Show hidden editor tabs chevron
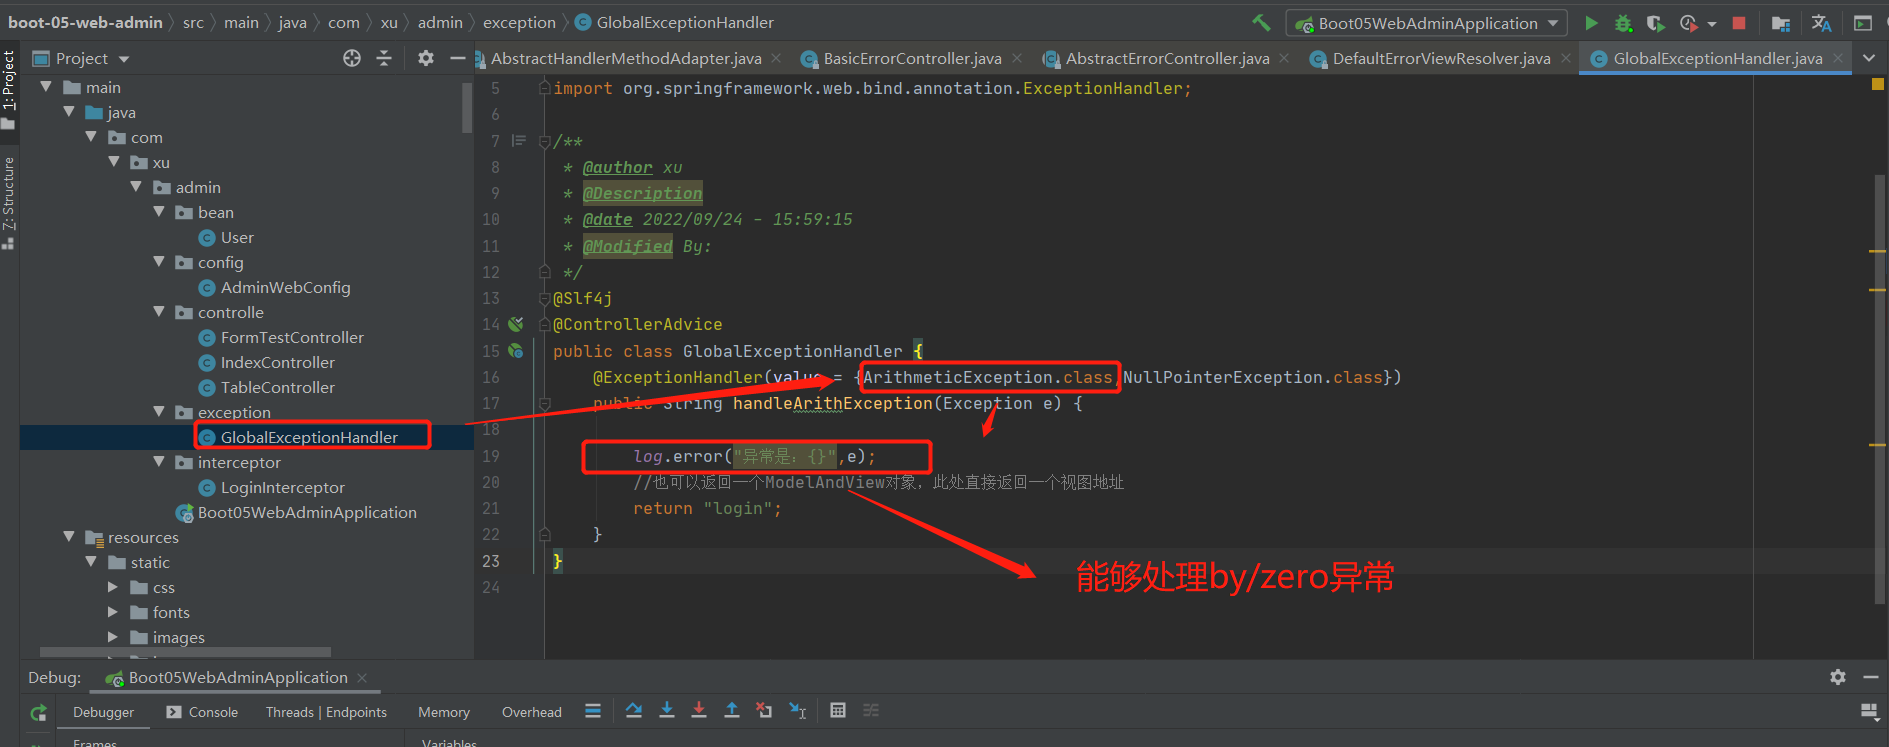The width and height of the screenshot is (1889, 747). click(1869, 58)
